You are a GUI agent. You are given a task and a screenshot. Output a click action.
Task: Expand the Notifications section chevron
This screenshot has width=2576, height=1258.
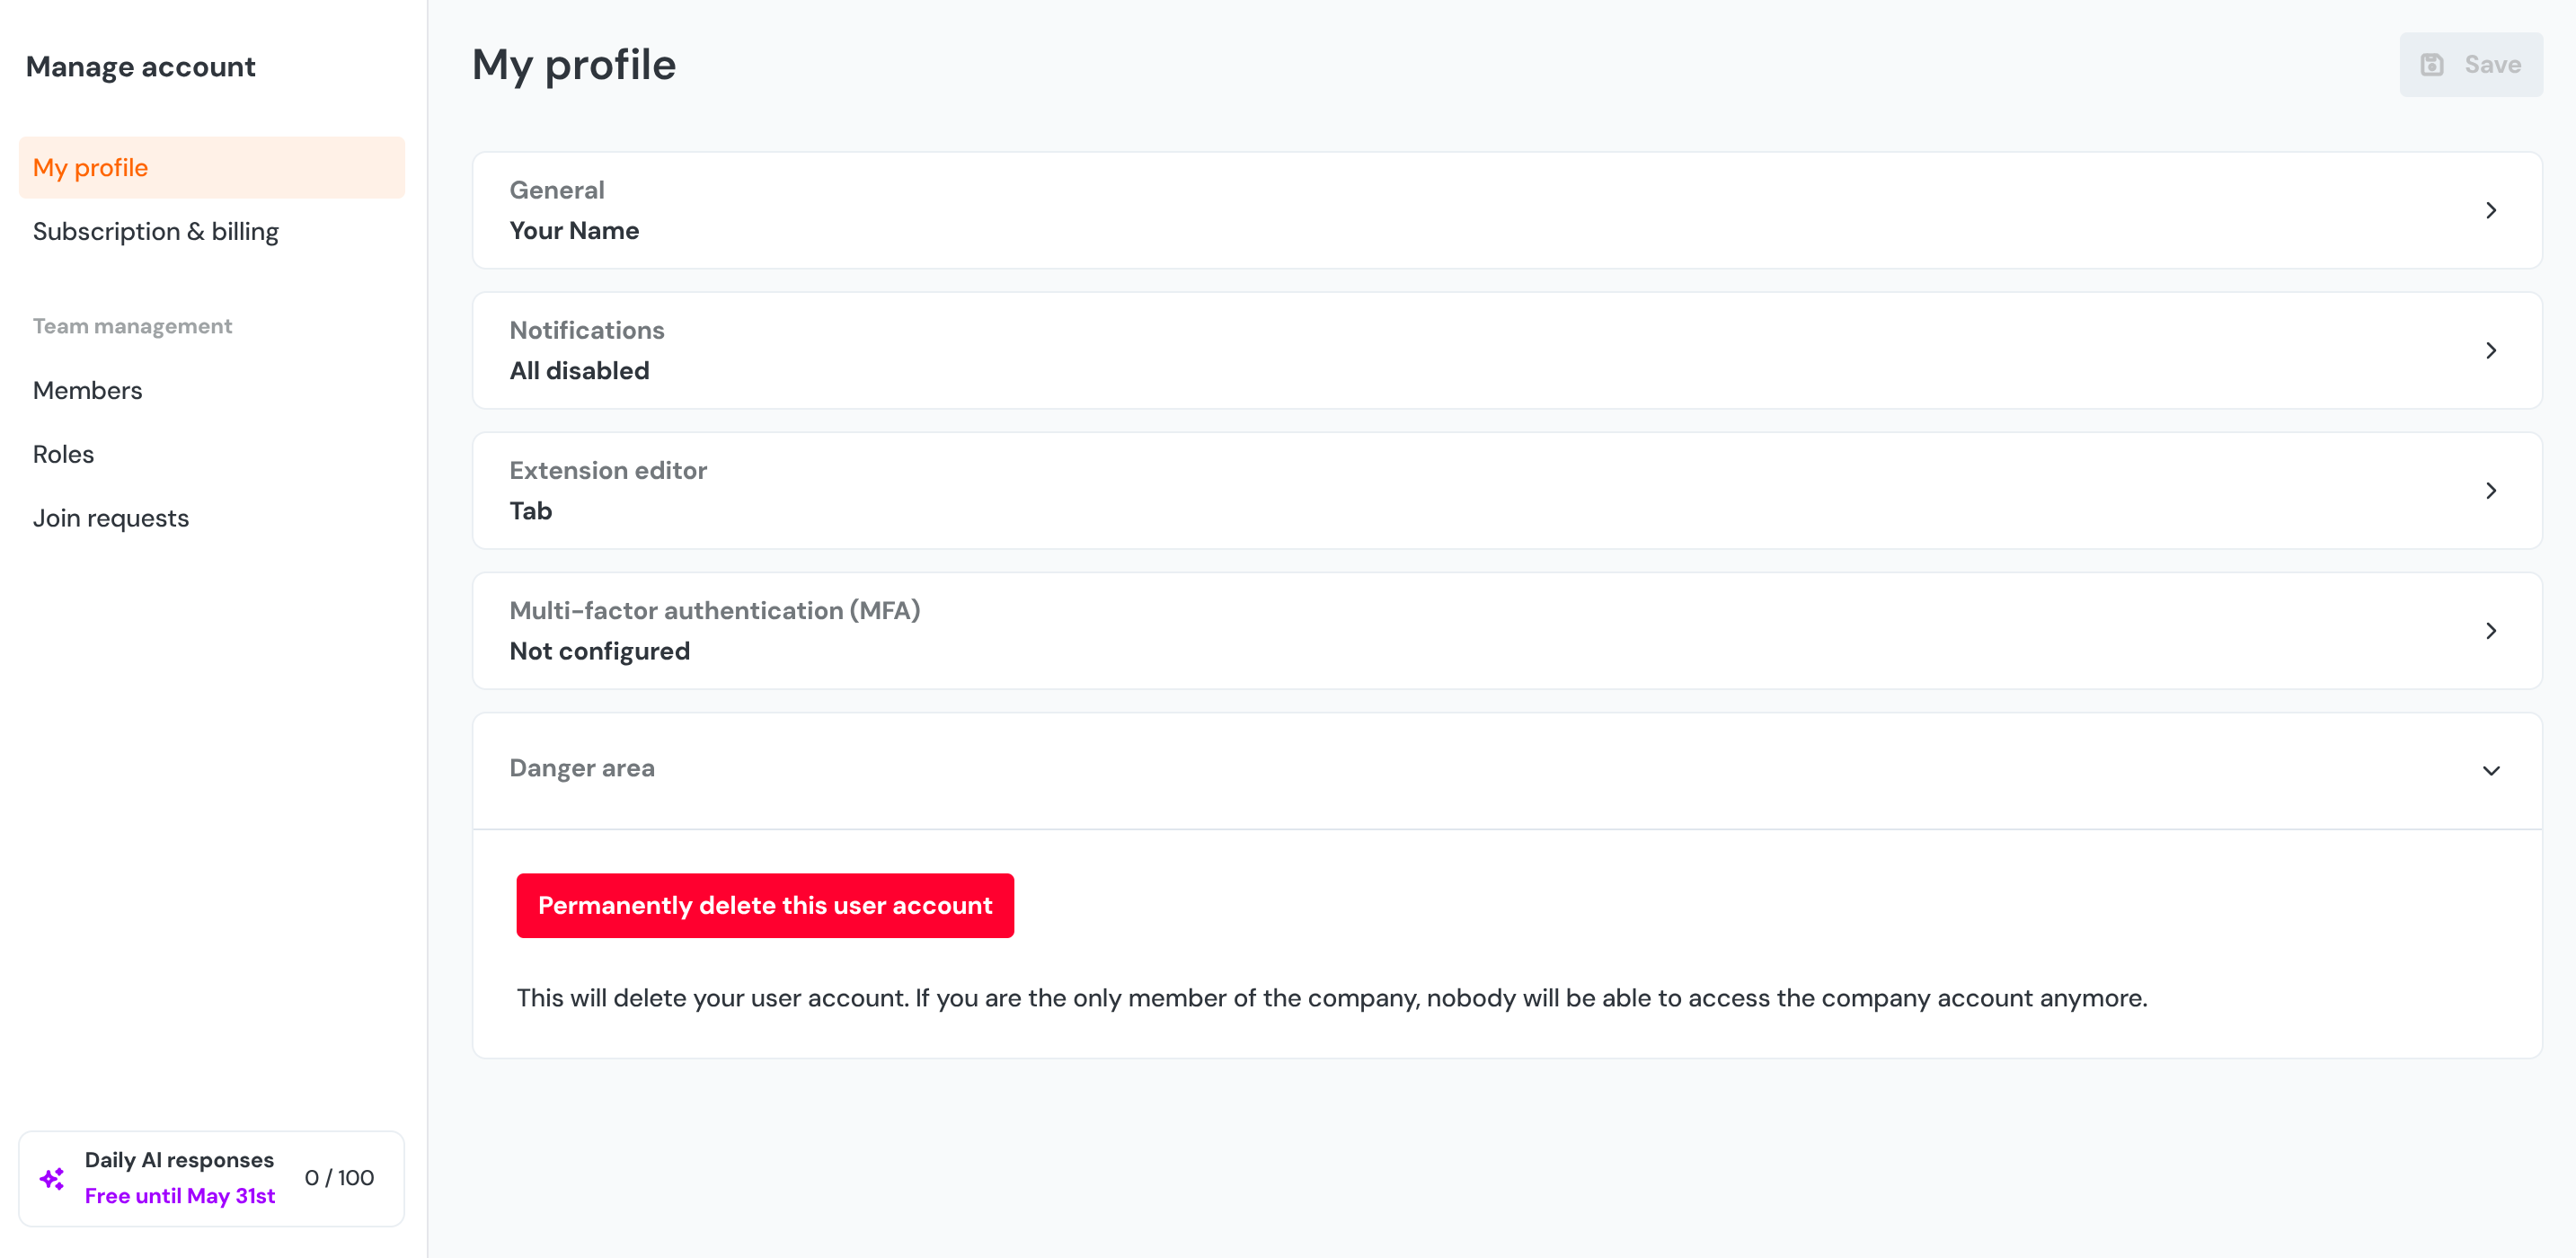(x=2491, y=351)
